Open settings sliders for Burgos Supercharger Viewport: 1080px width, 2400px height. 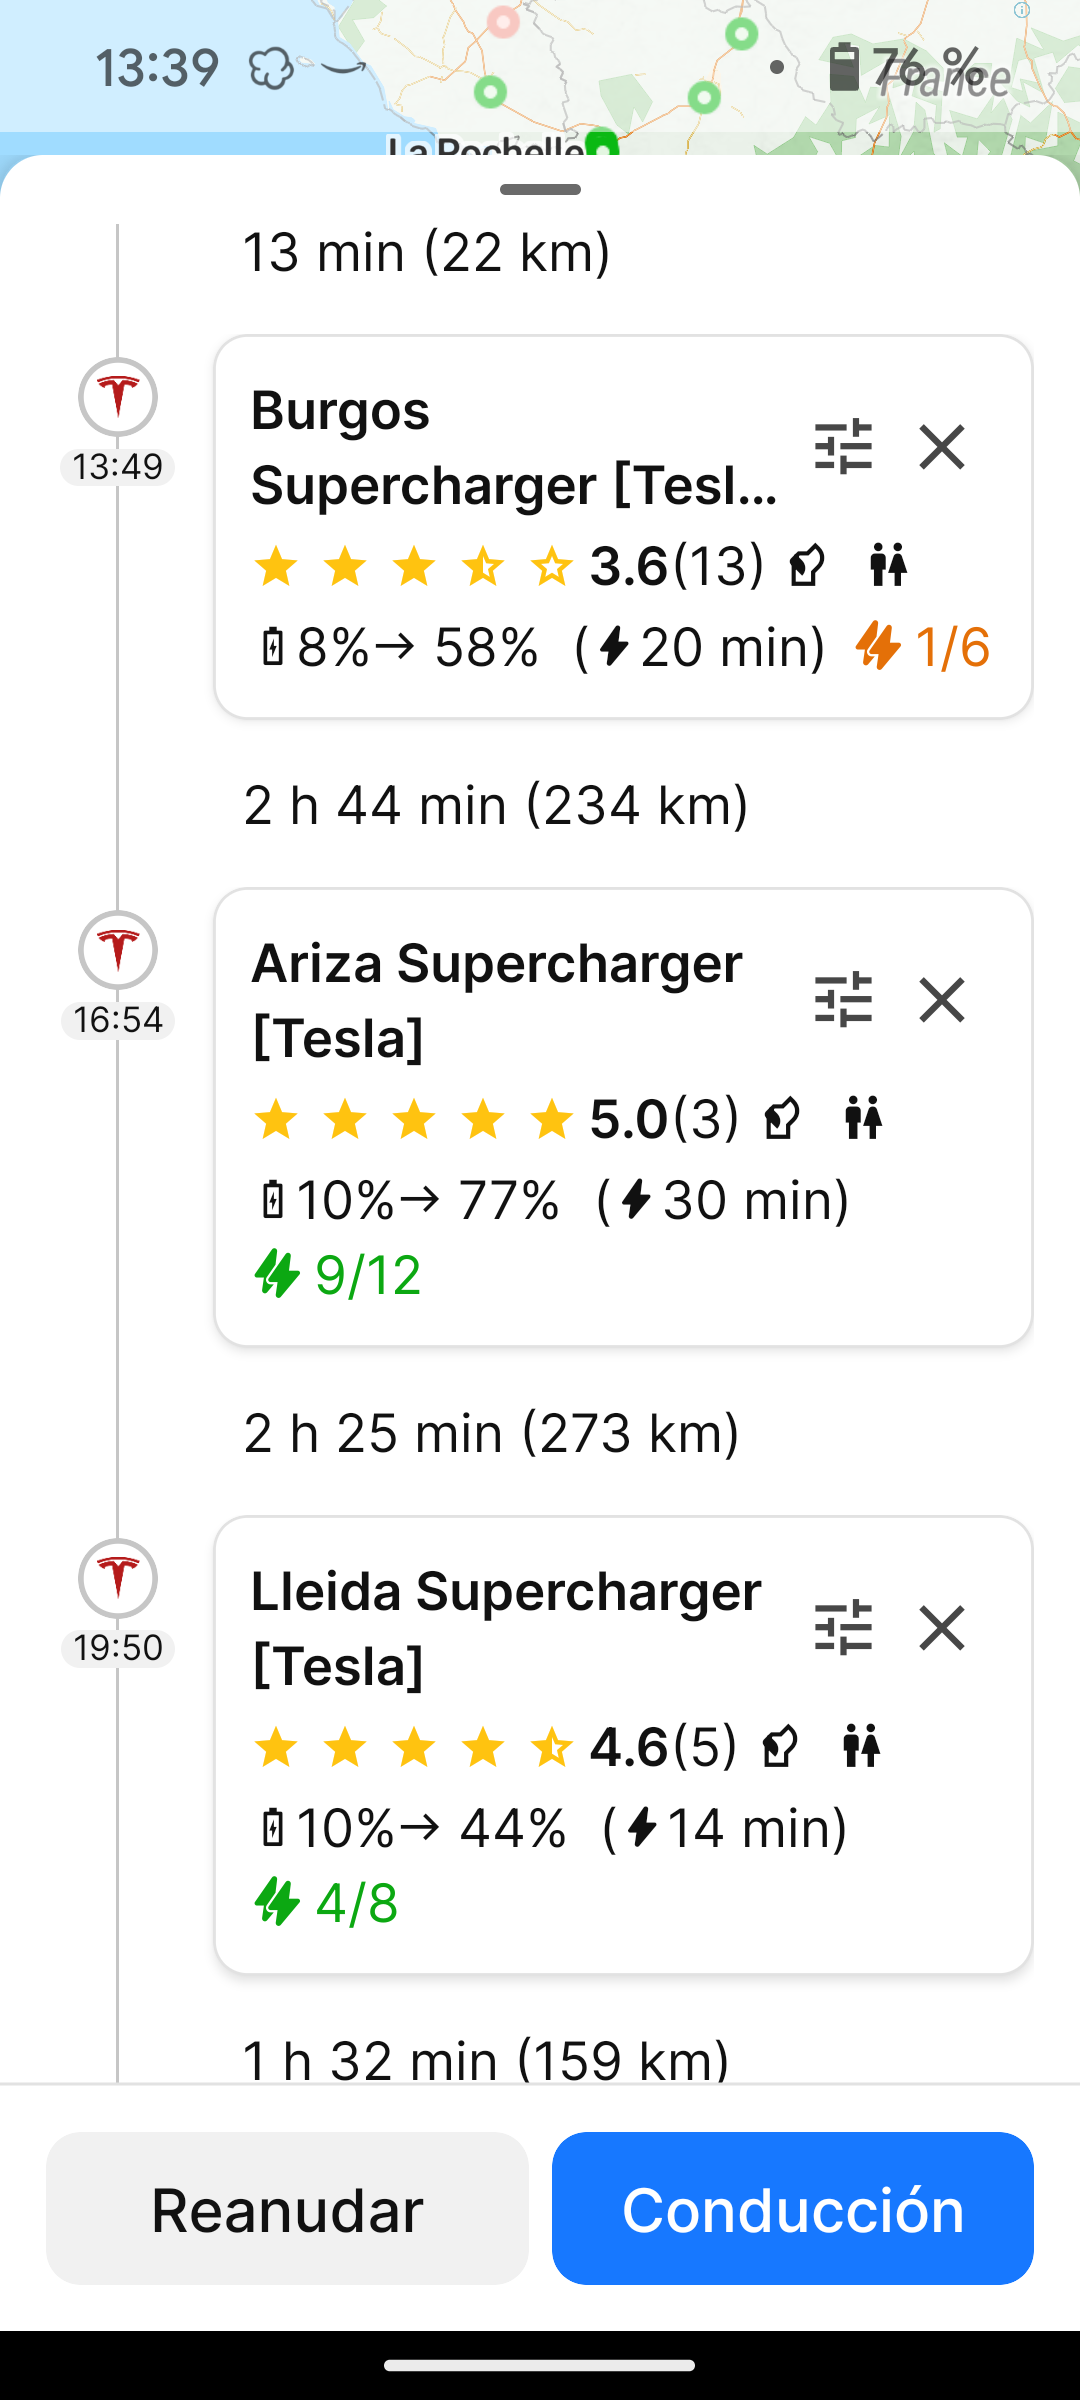[x=843, y=446]
